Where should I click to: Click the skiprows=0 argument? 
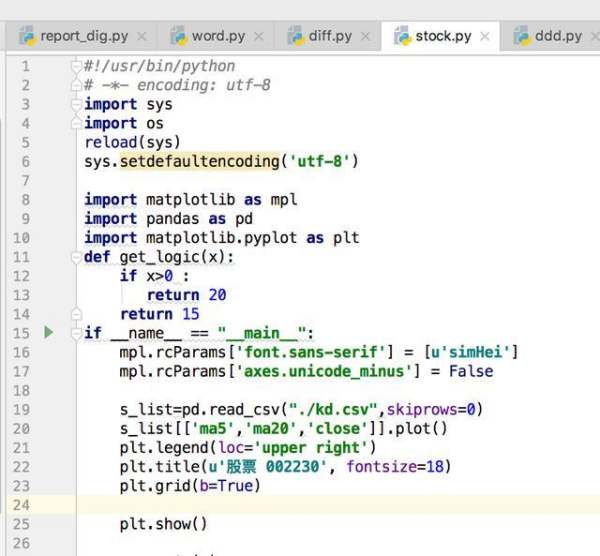pyautogui.click(x=431, y=409)
